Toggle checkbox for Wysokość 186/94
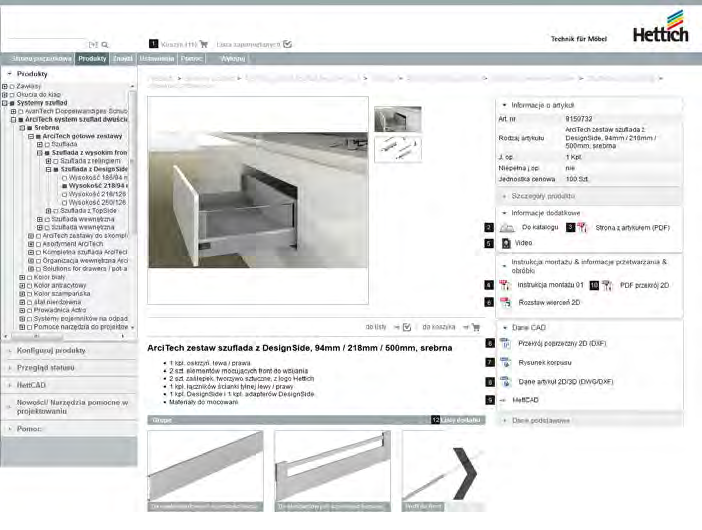702x530 pixels. pyautogui.click(x=64, y=178)
